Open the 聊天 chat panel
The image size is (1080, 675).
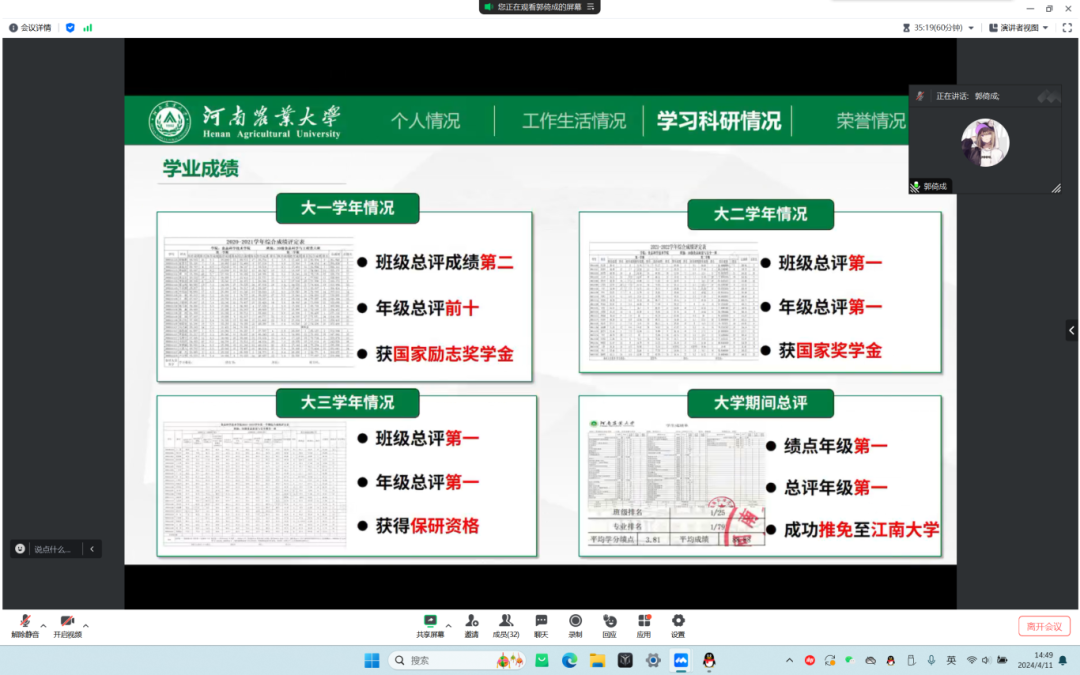541,621
